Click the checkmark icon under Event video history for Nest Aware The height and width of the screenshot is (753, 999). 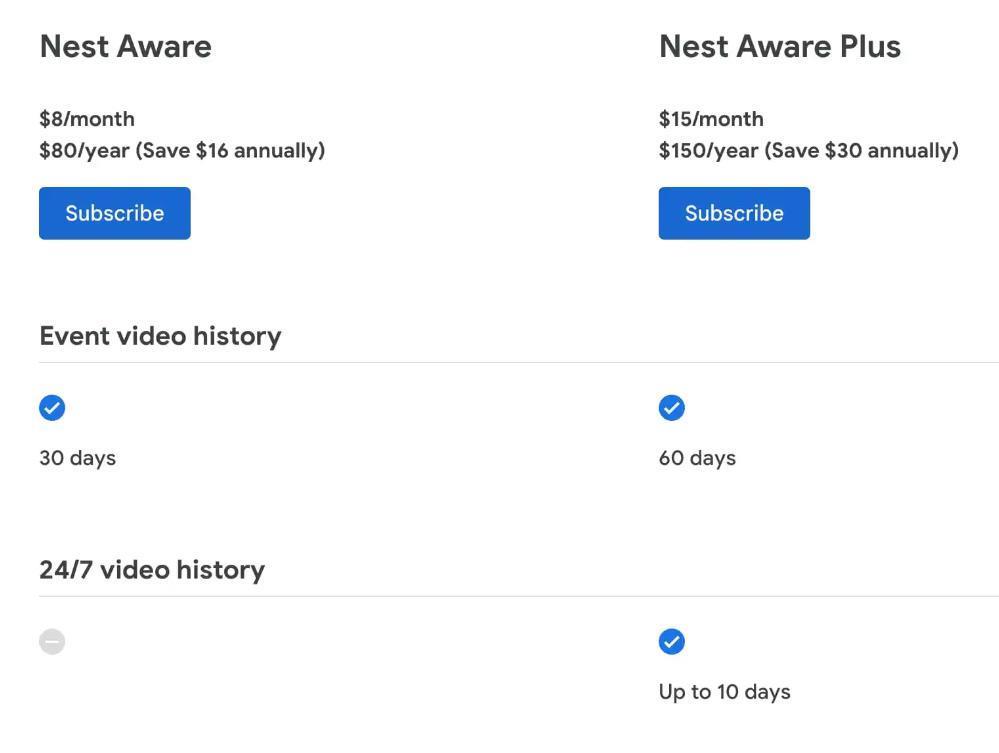pyautogui.click(x=51, y=407)
